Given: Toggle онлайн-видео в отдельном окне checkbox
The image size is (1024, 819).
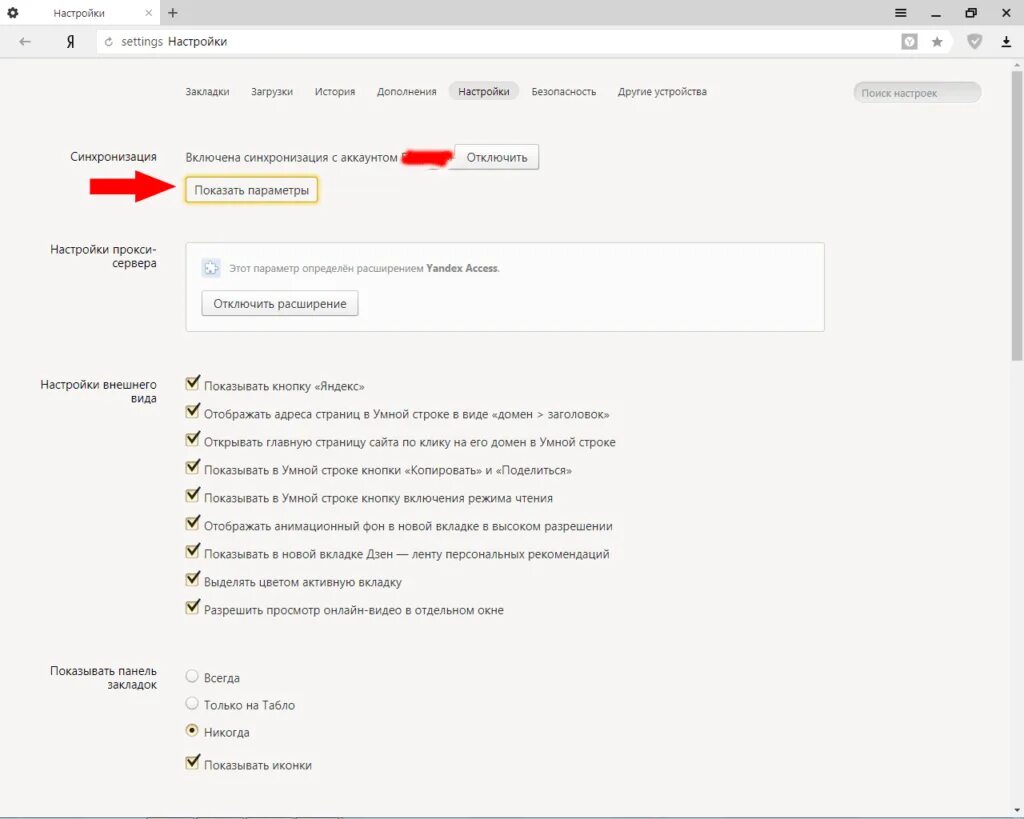Looking at the screenshot, I should [192, 607].
